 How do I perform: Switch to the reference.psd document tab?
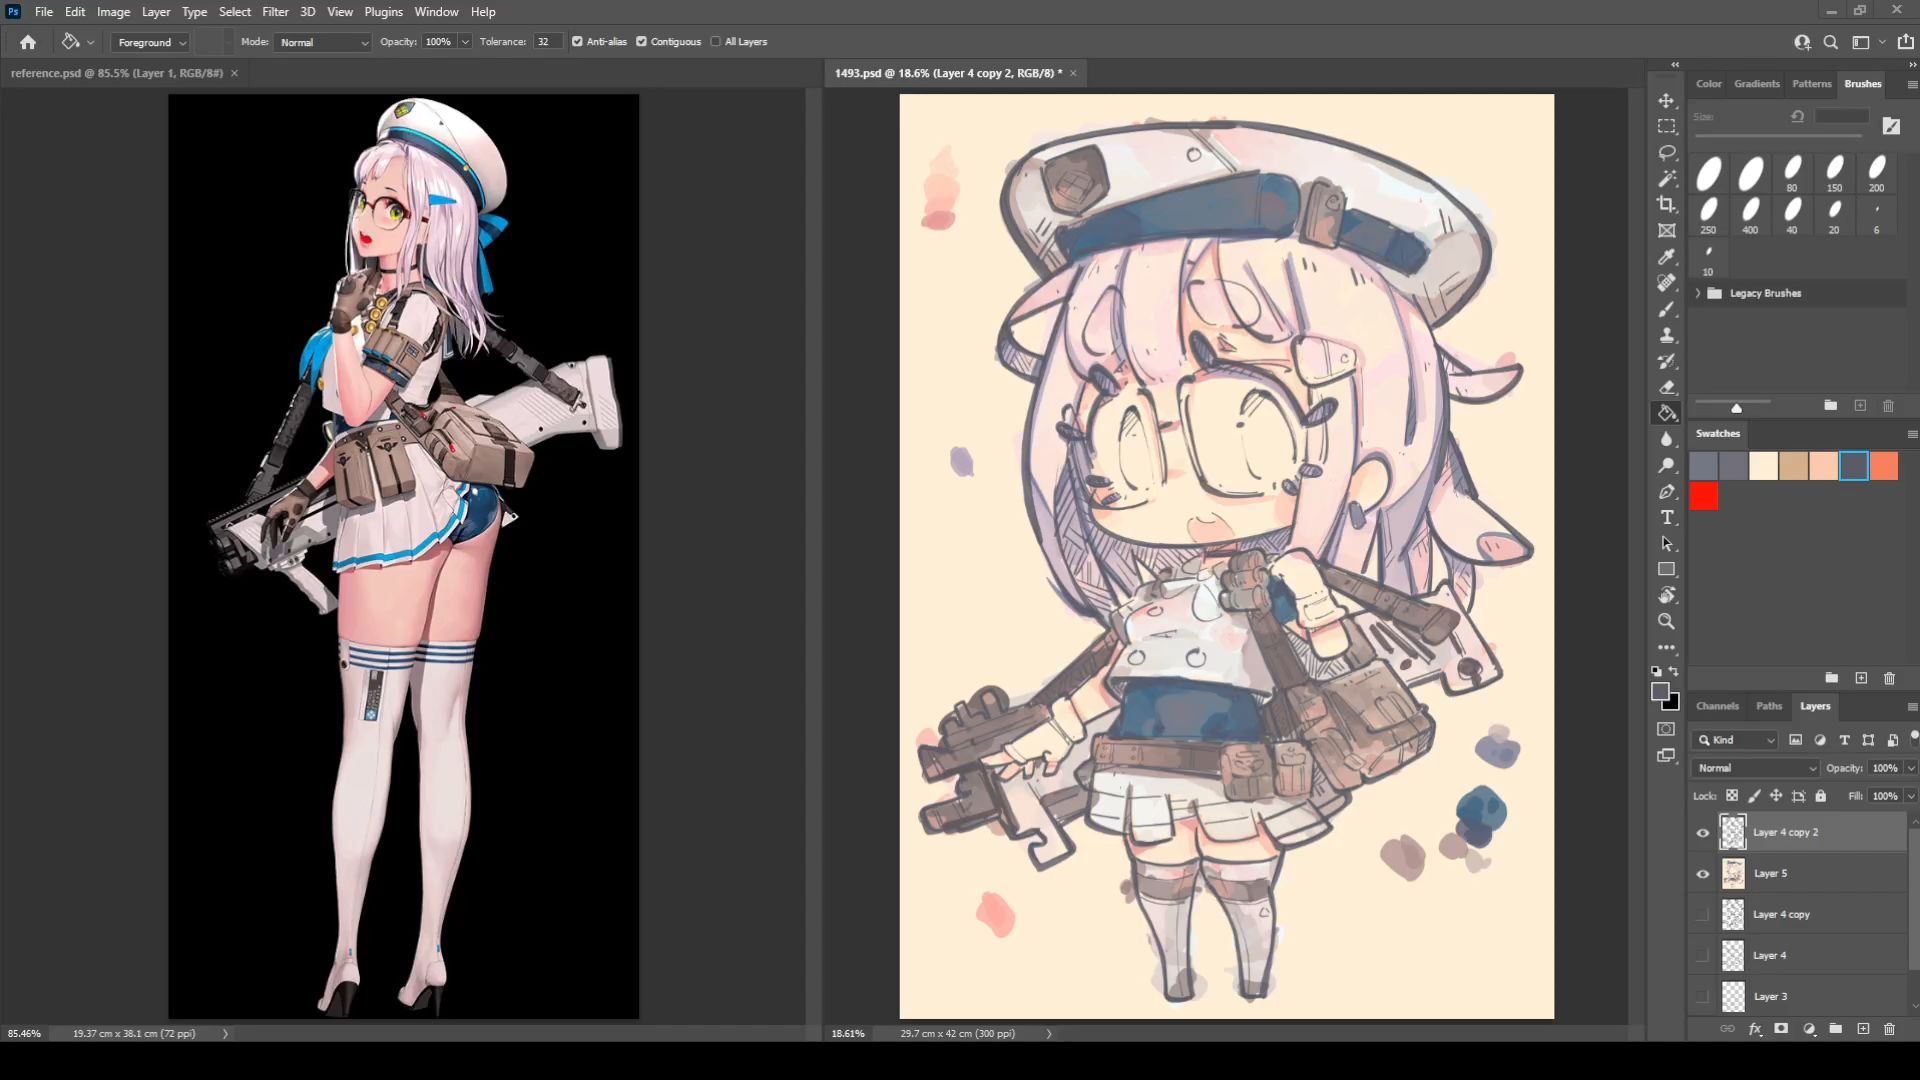[117, 73]
